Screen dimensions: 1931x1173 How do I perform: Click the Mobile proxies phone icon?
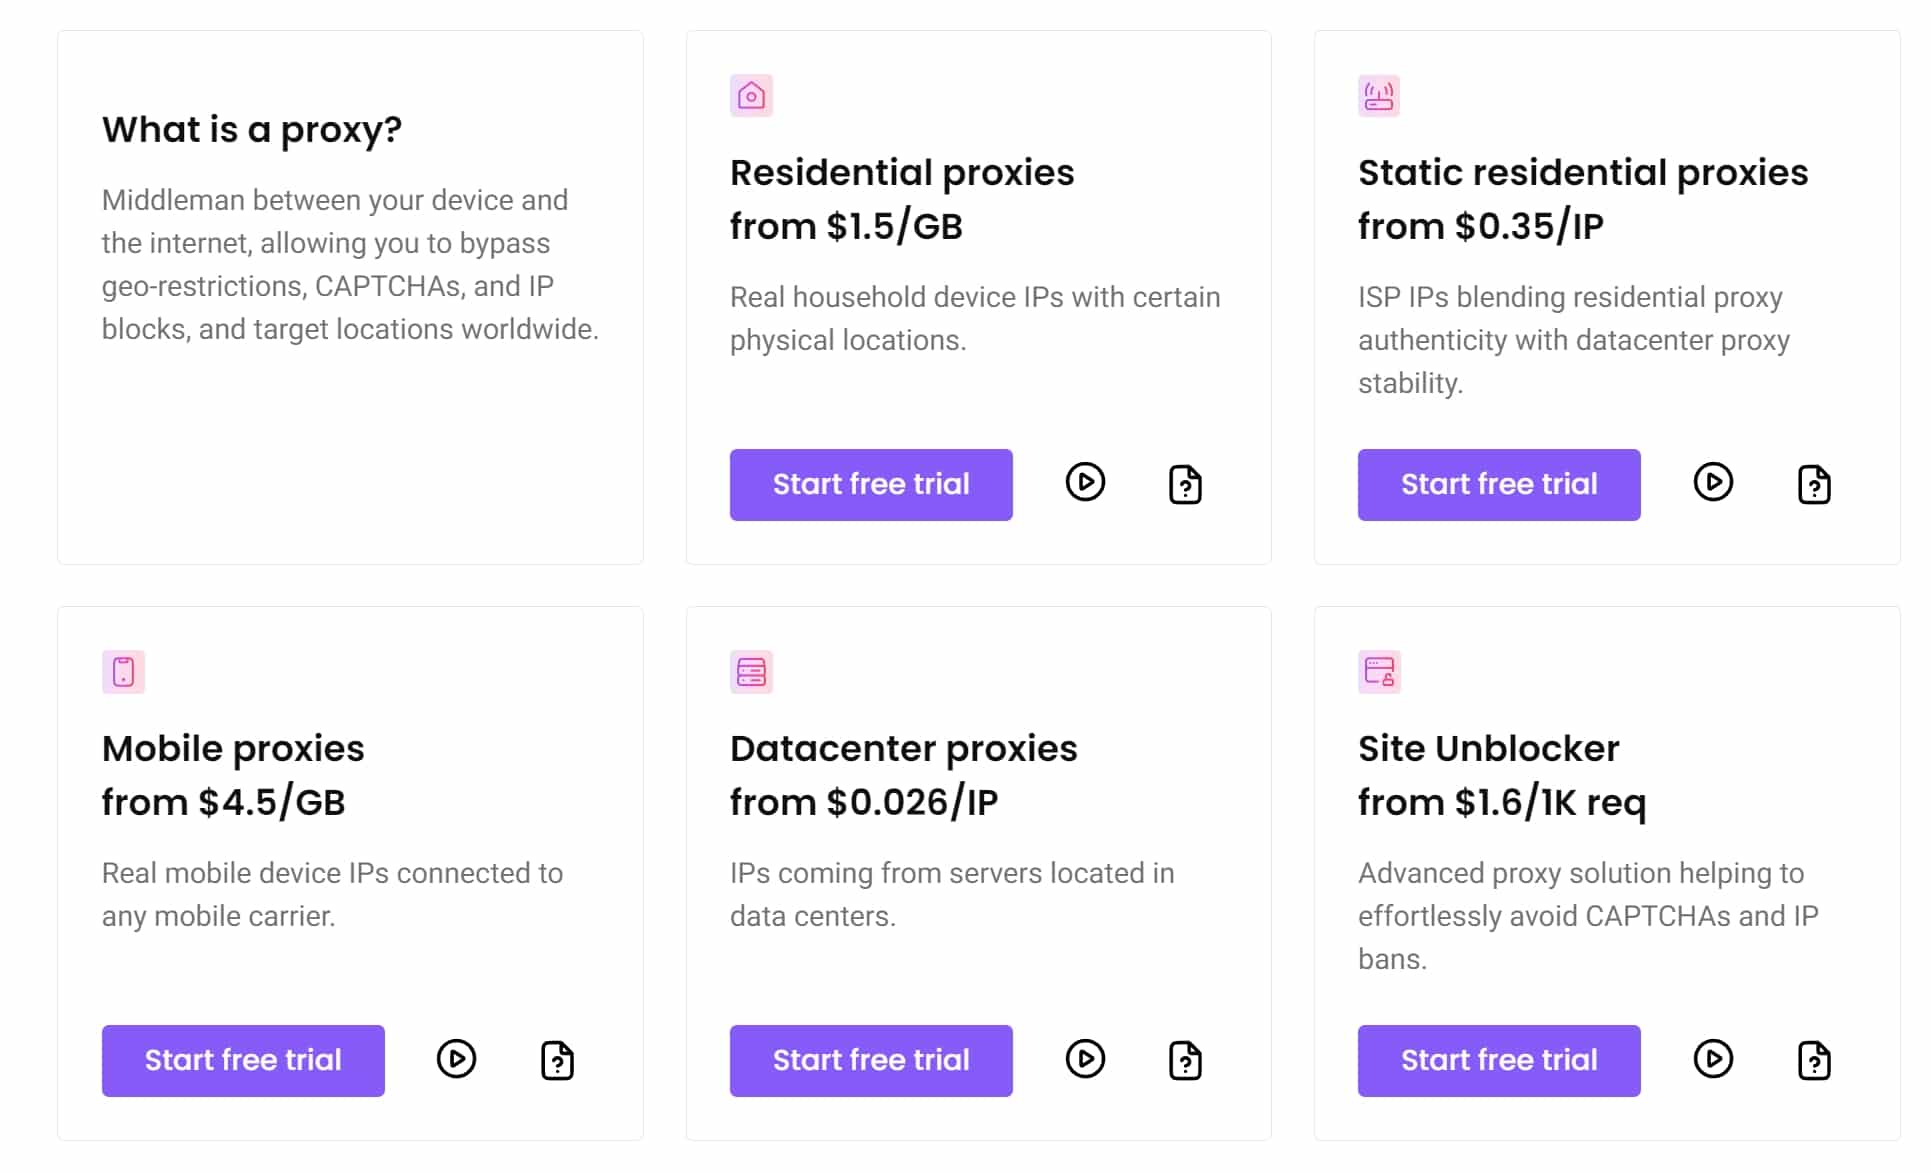point(123,672)
